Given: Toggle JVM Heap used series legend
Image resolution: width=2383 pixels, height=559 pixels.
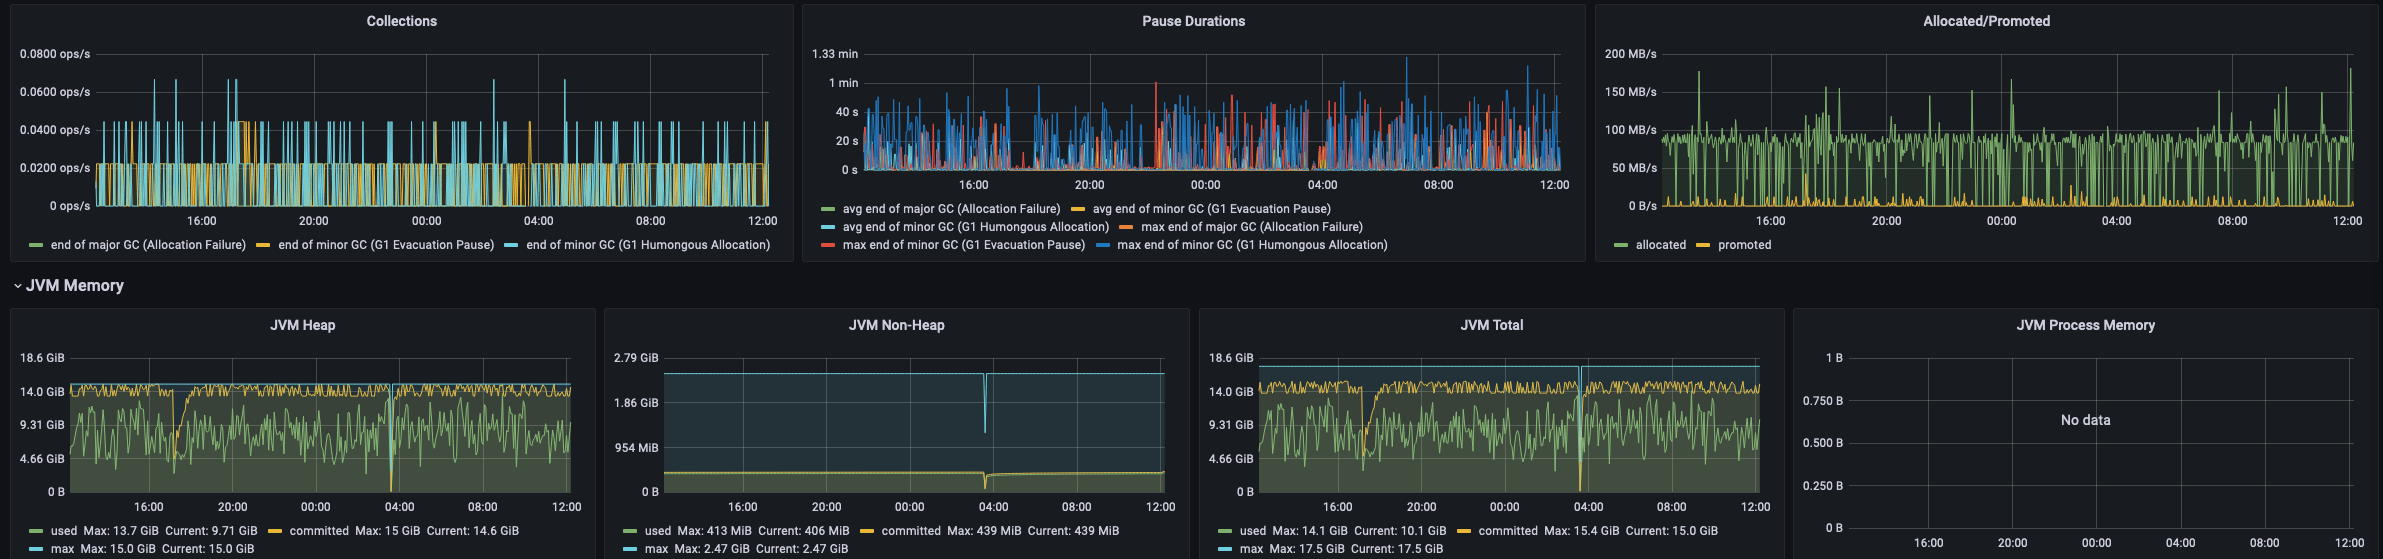Looking at the screenshot, I should click(x=64, y=531).
